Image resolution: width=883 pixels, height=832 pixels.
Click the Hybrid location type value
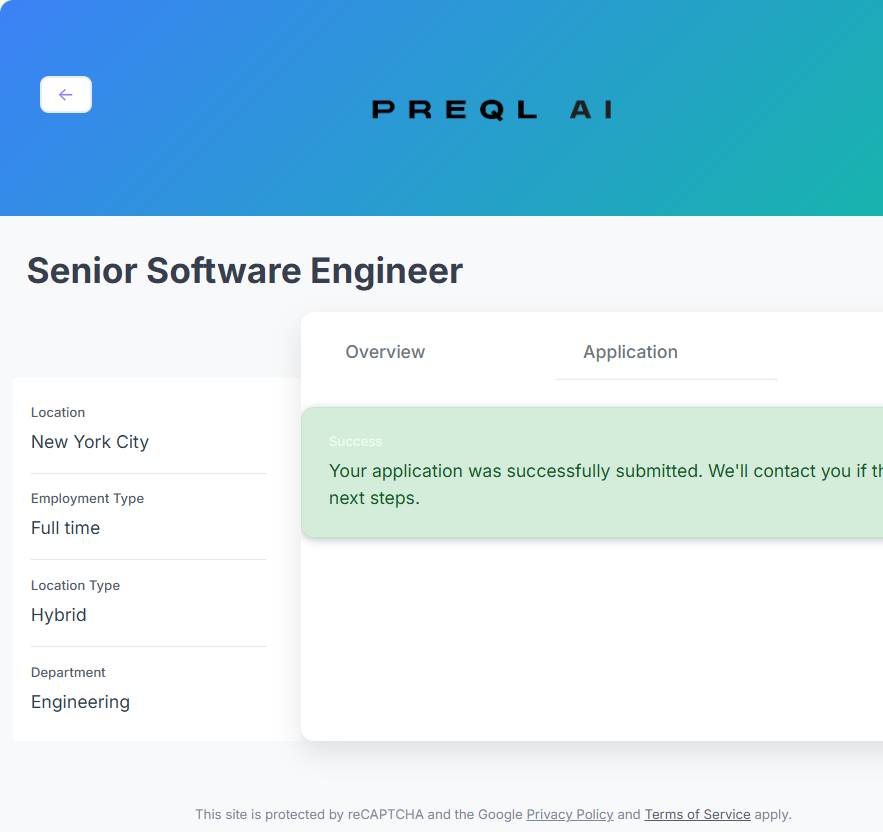(x=59, y=615)
